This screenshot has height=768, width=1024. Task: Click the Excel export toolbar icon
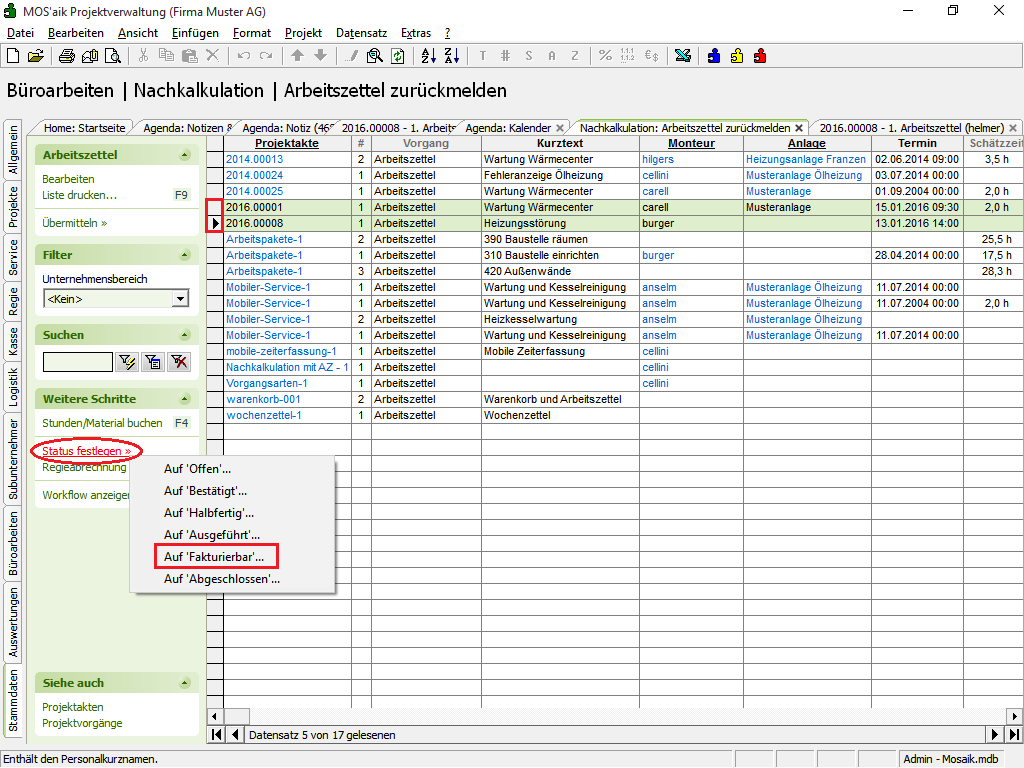pyautogui.click(x=683, y=56)
